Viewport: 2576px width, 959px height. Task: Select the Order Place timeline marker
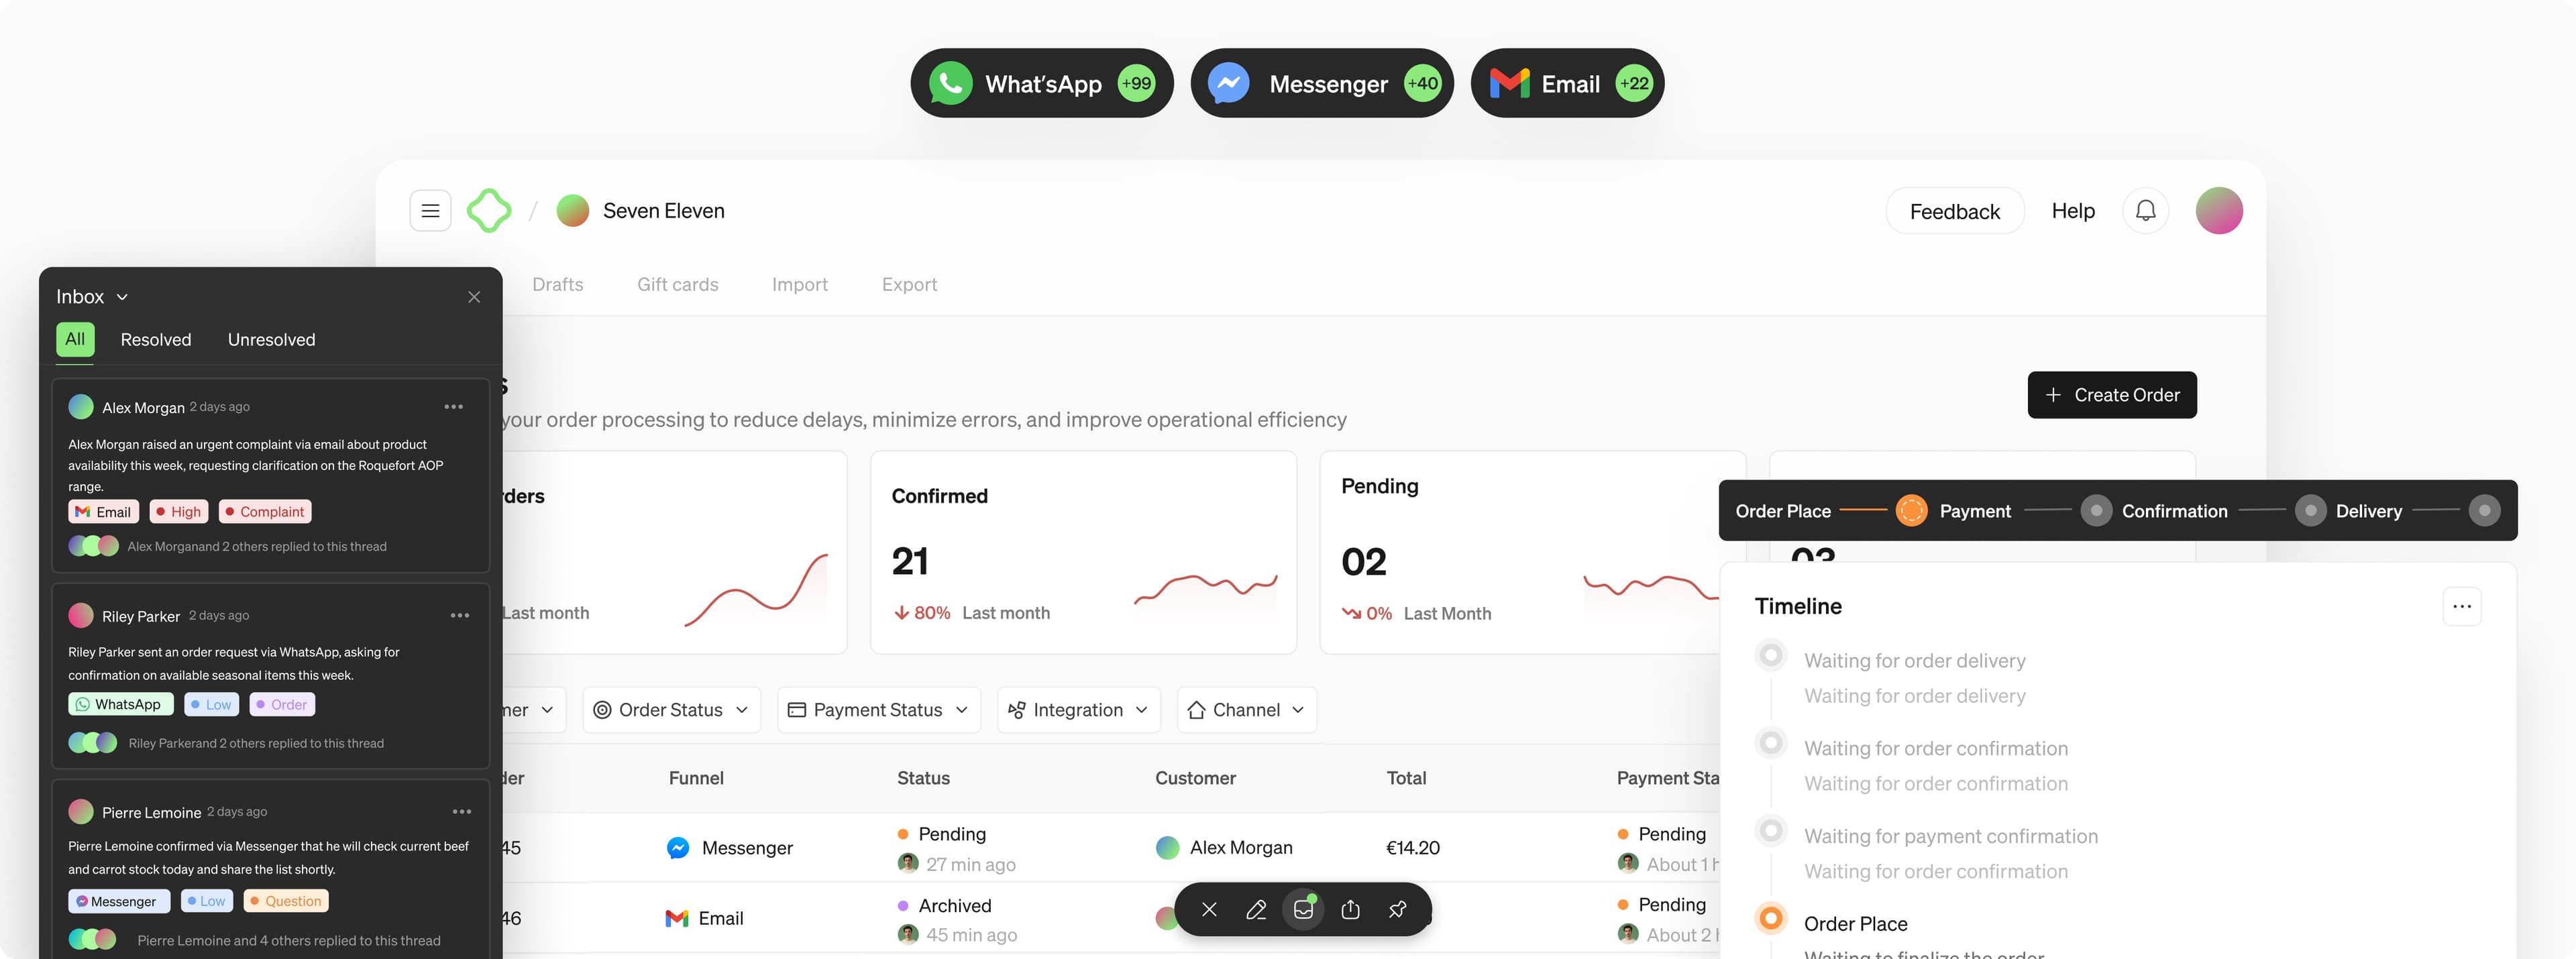(x=1771, y=918)
